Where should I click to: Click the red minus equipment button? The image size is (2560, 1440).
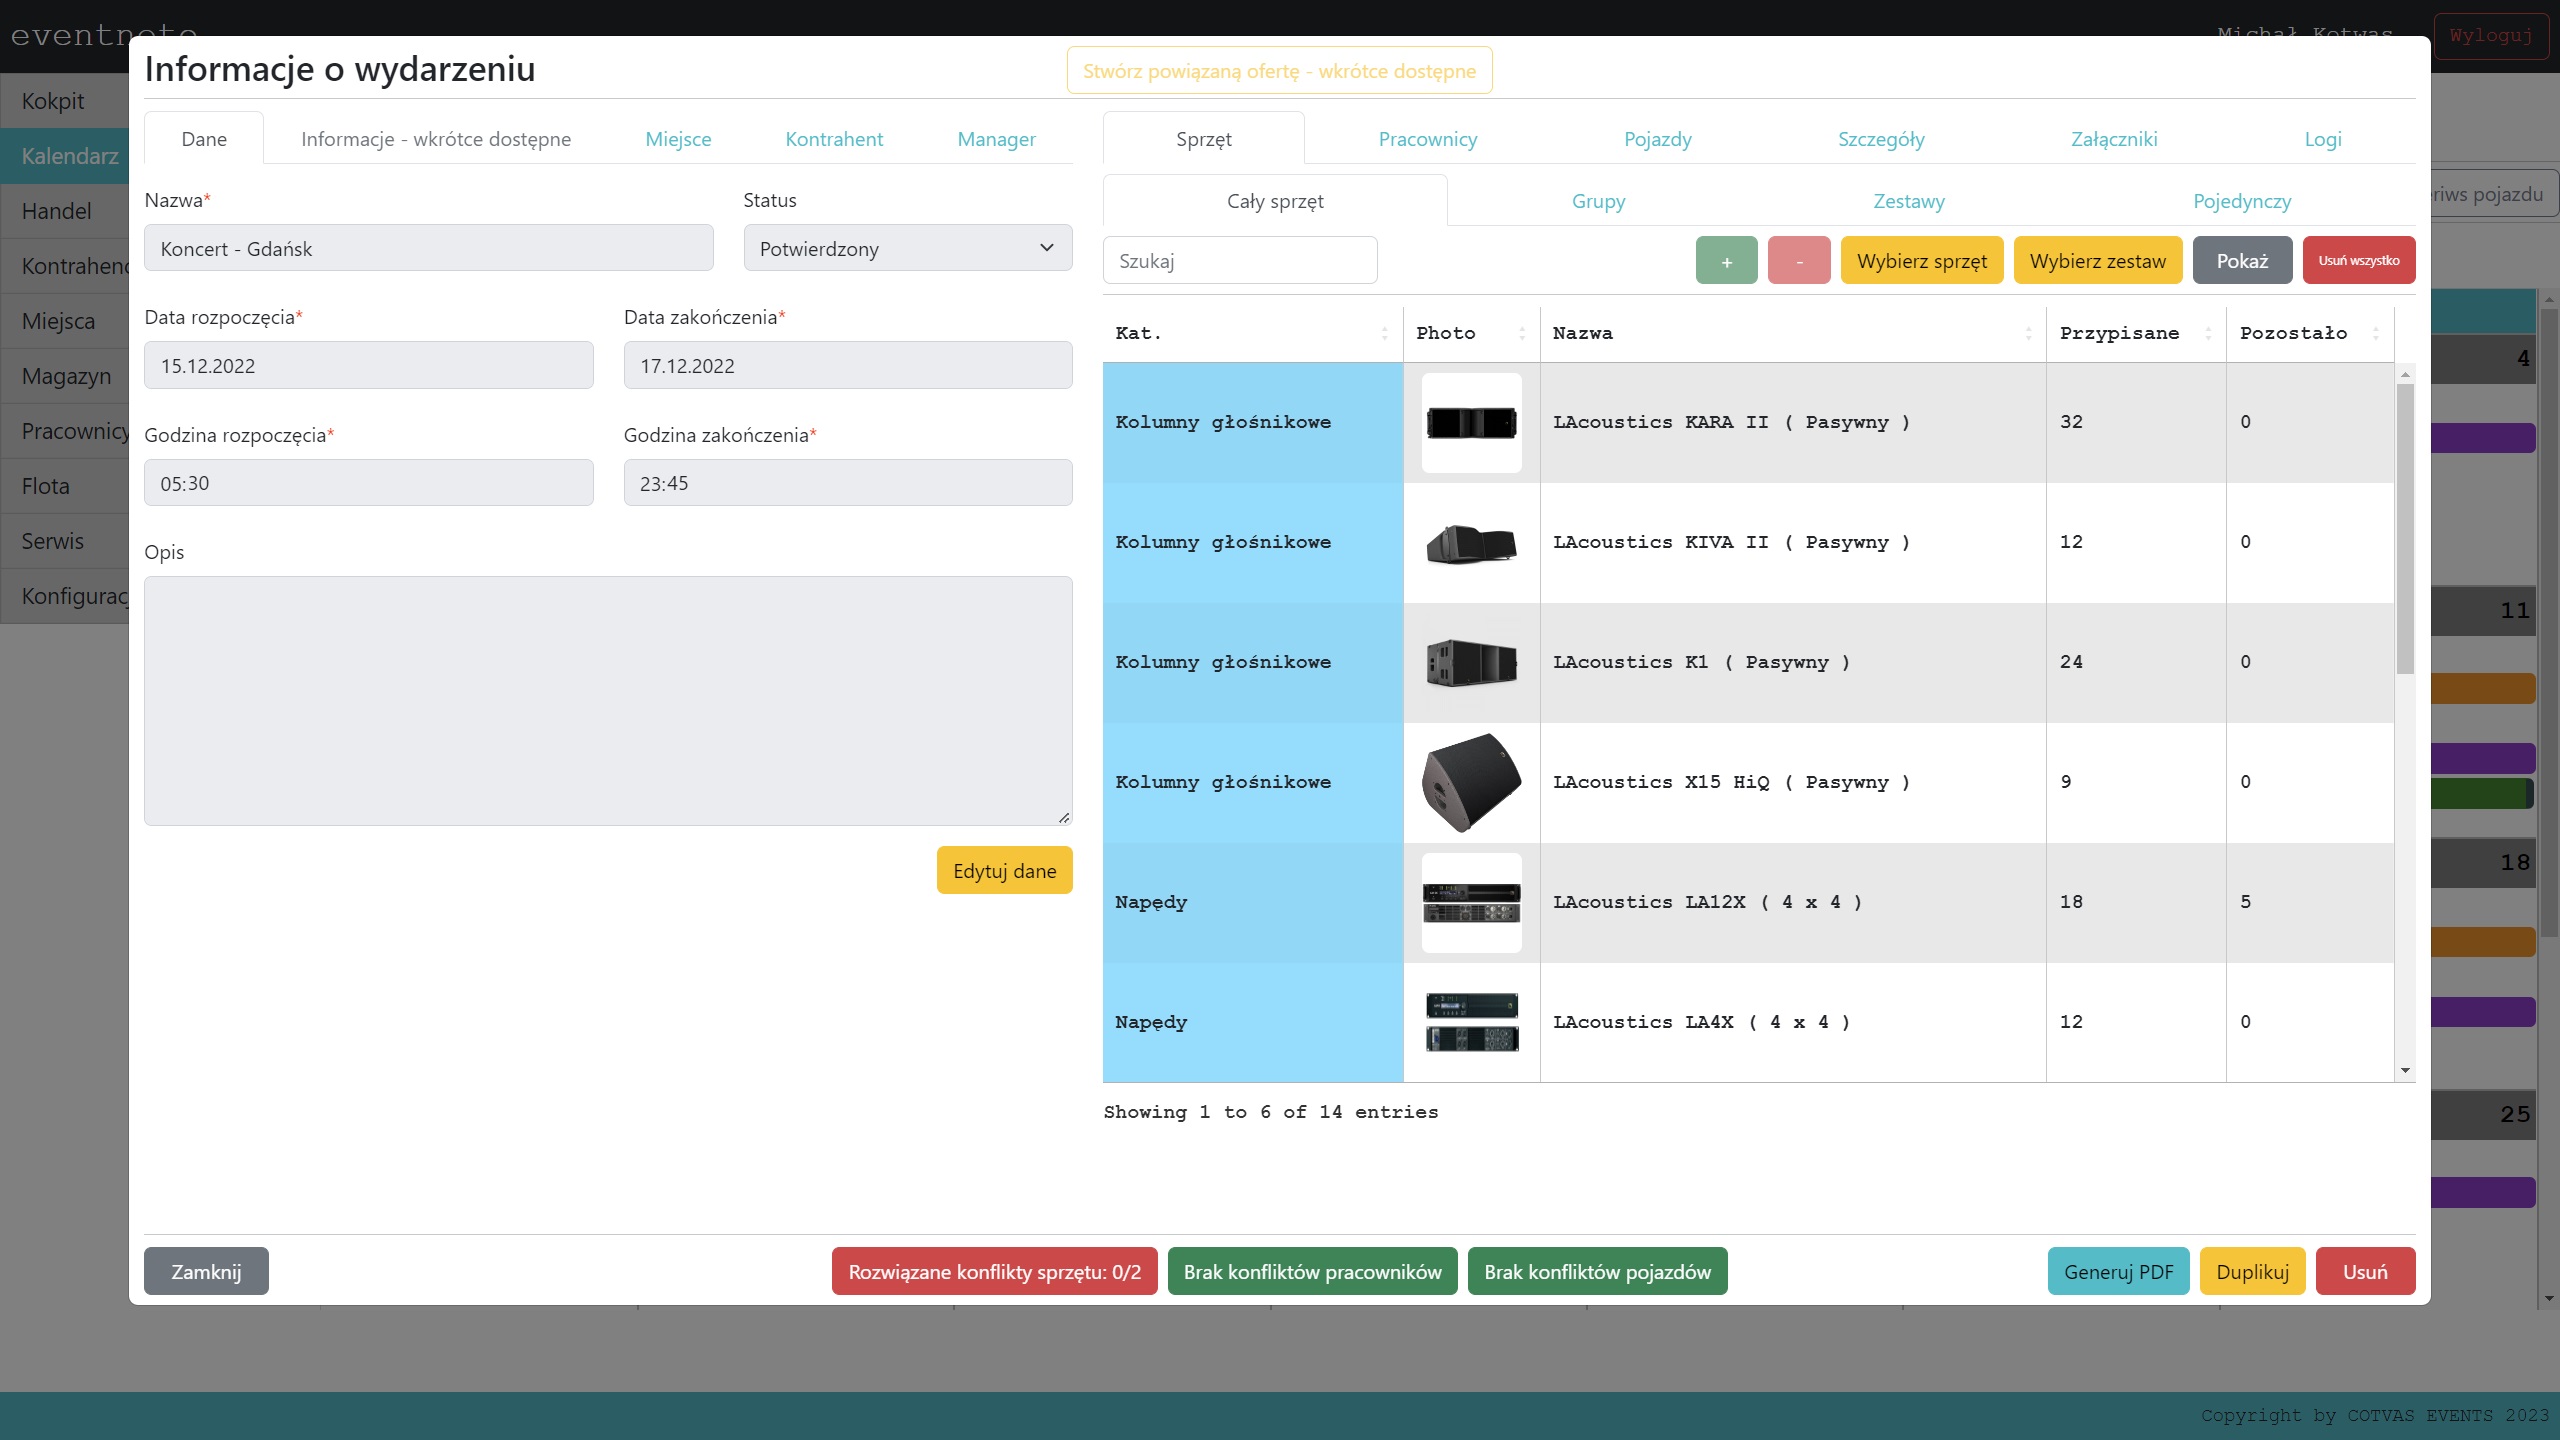[x=1798, y=261]
